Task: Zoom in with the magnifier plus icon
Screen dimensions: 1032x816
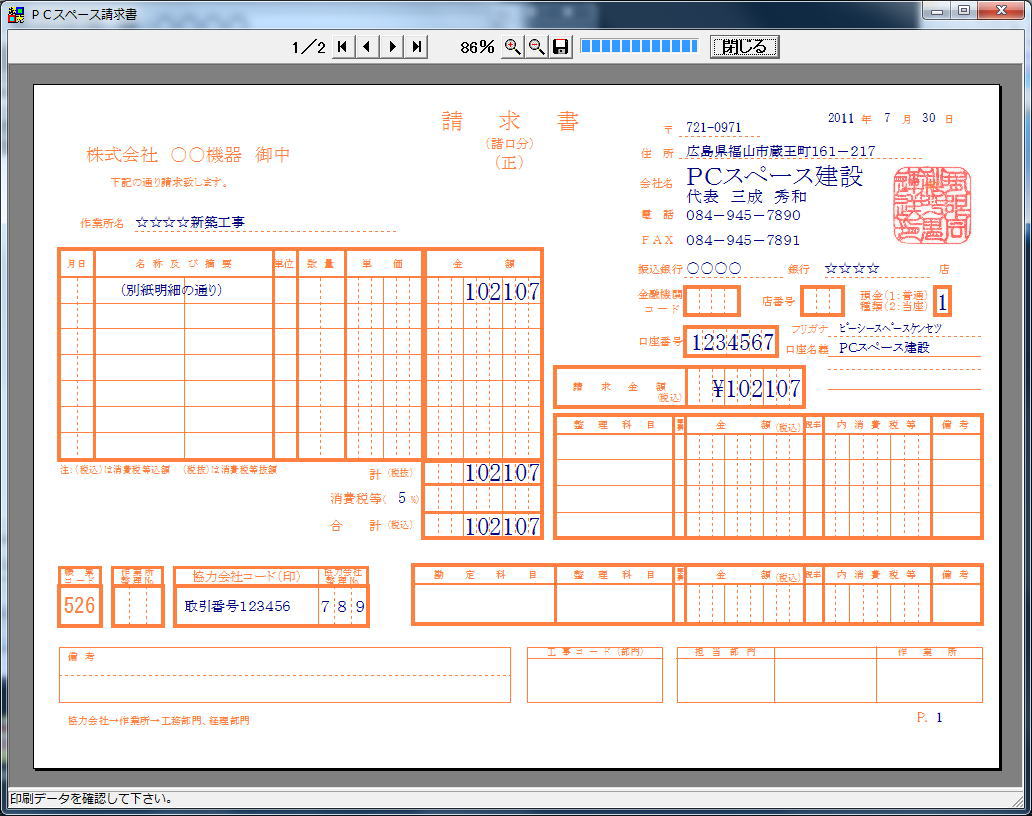Action: pyautogui.click(x=512, y=47)
